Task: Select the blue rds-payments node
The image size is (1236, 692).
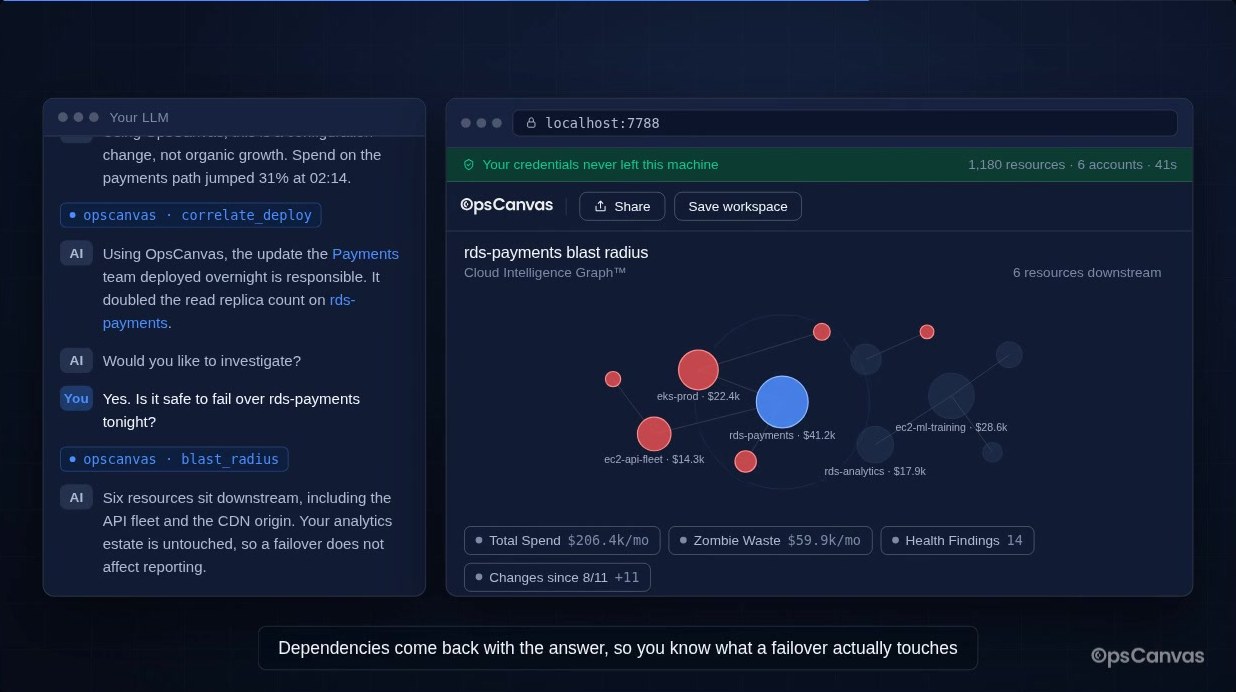Action: click(782, 402)
